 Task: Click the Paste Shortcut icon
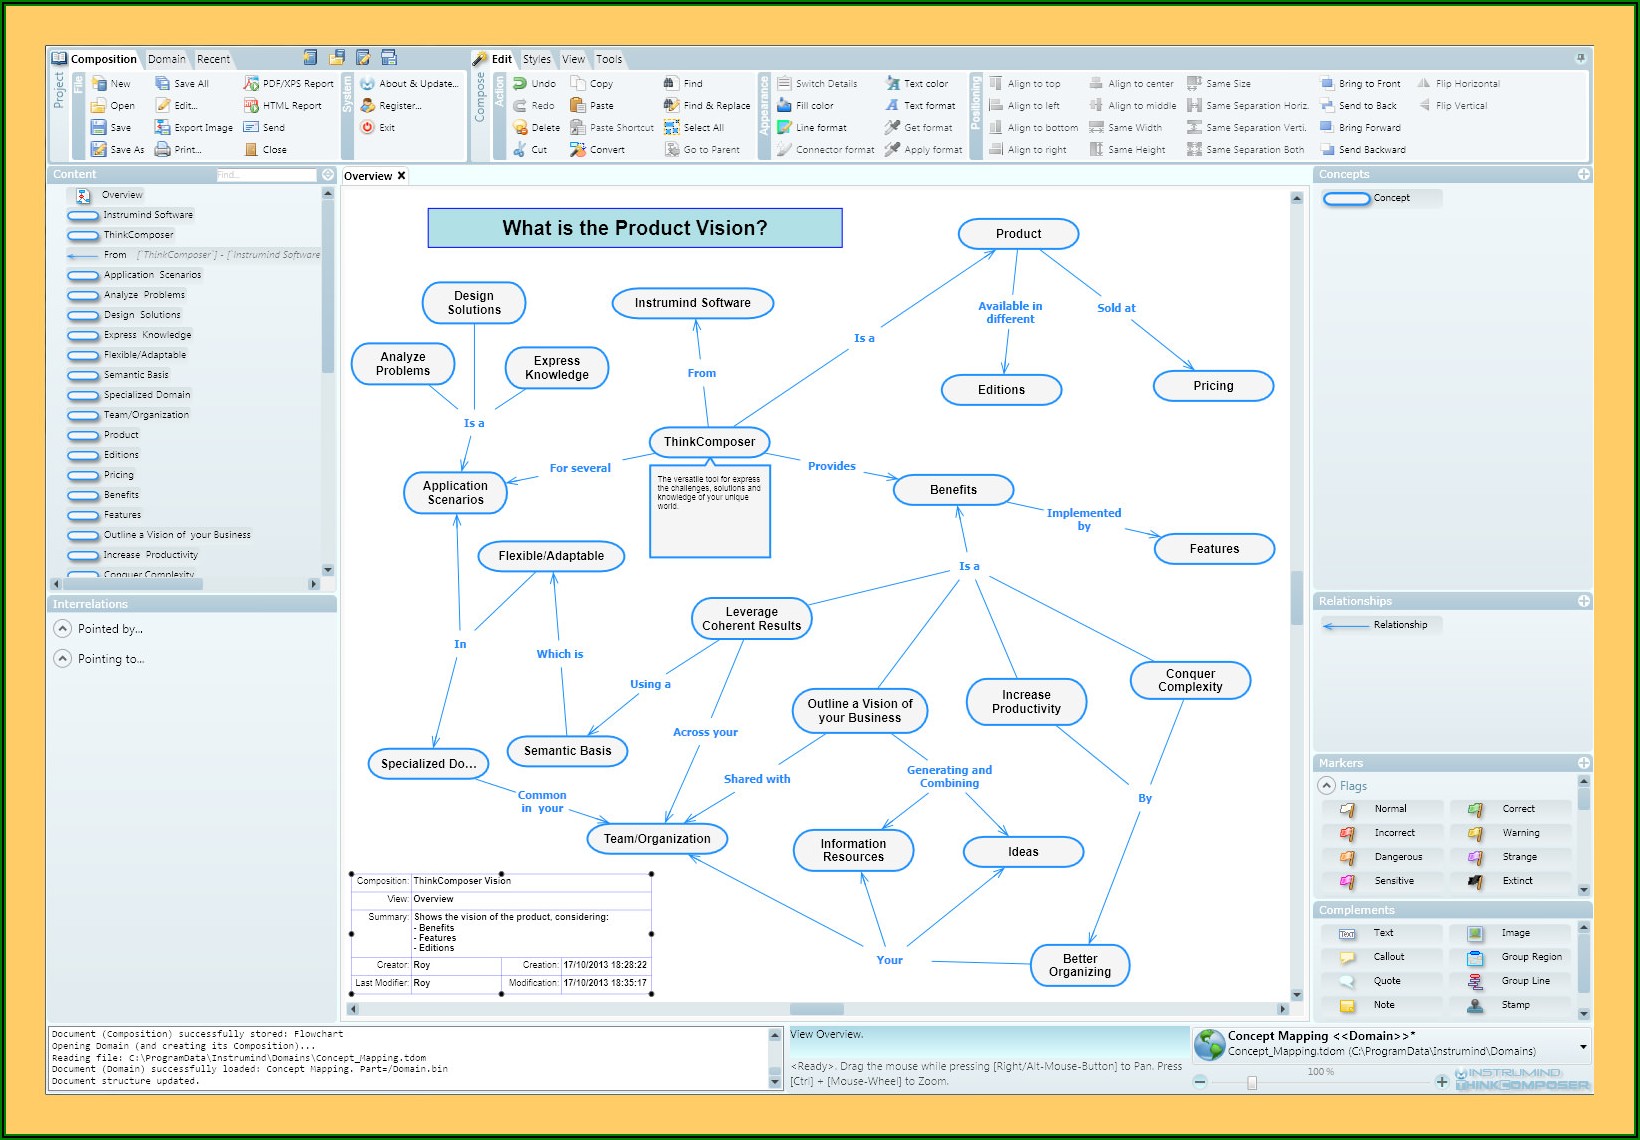click(x=578, y=128)
